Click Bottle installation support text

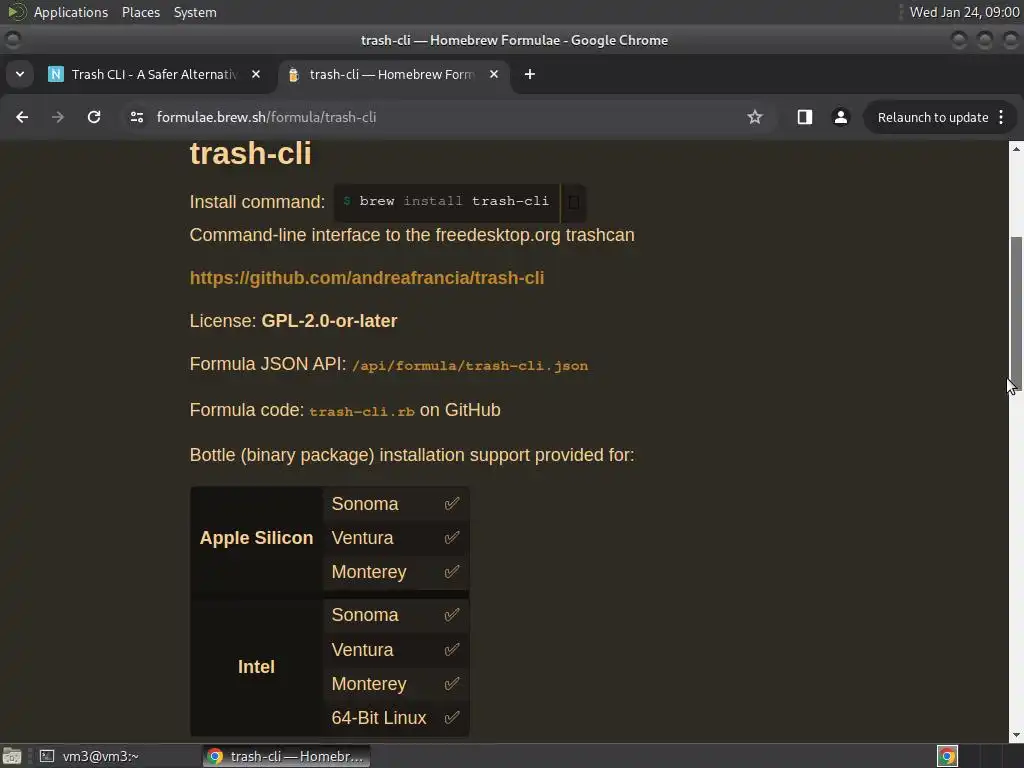click(x=411, y=455)
